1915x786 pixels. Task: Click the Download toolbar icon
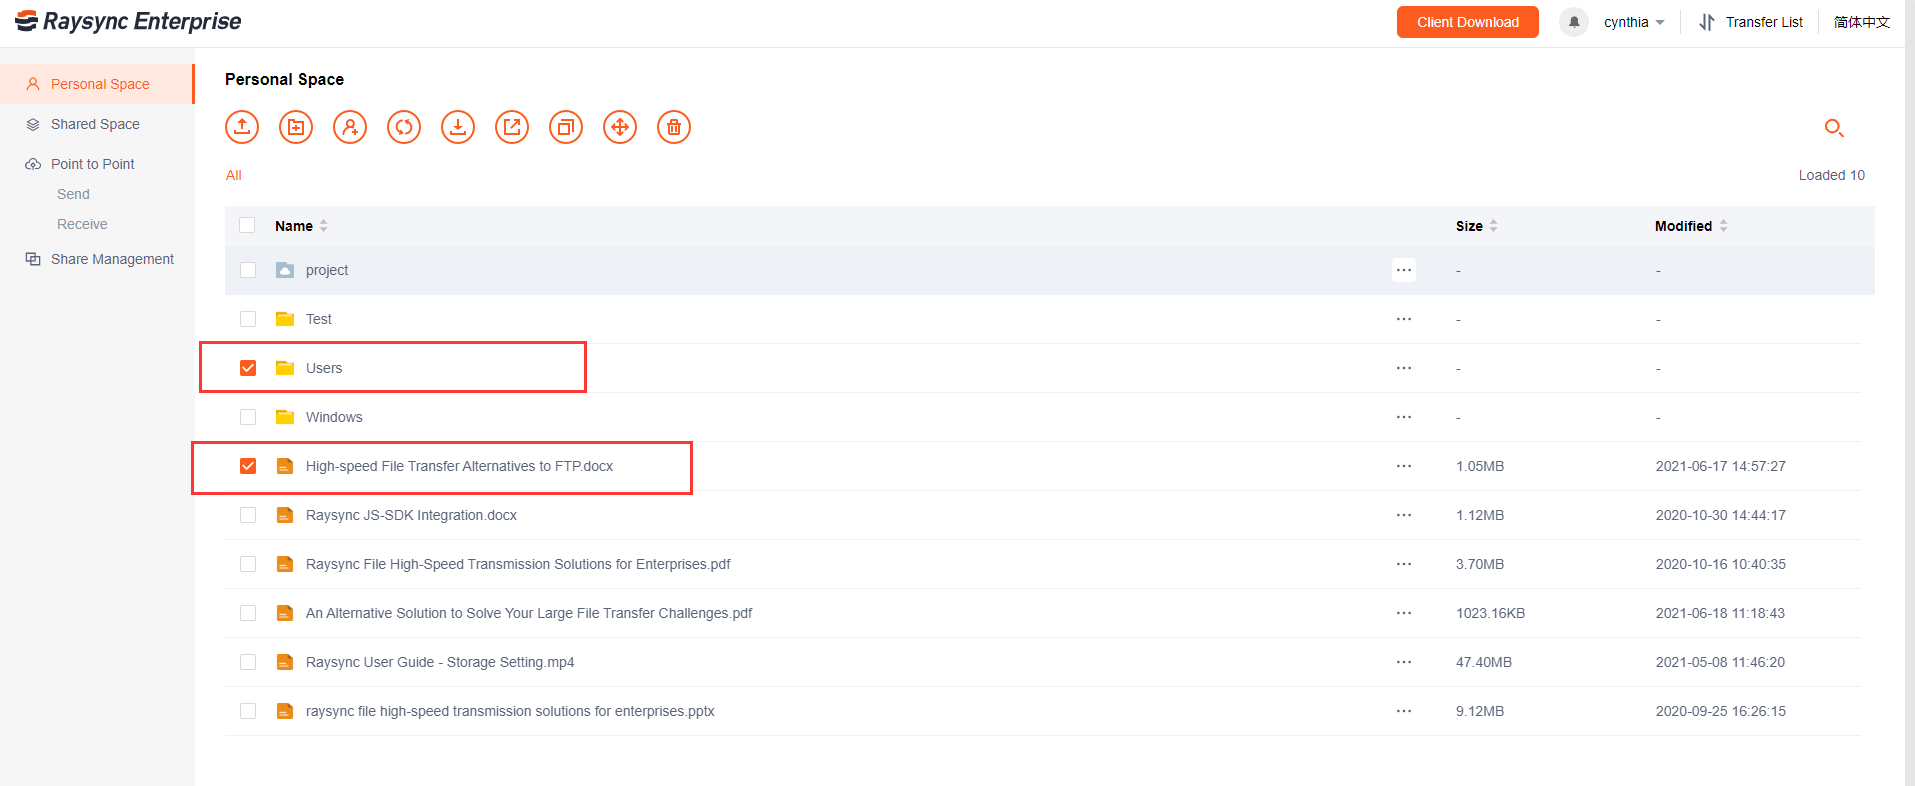tap(458, 127)
